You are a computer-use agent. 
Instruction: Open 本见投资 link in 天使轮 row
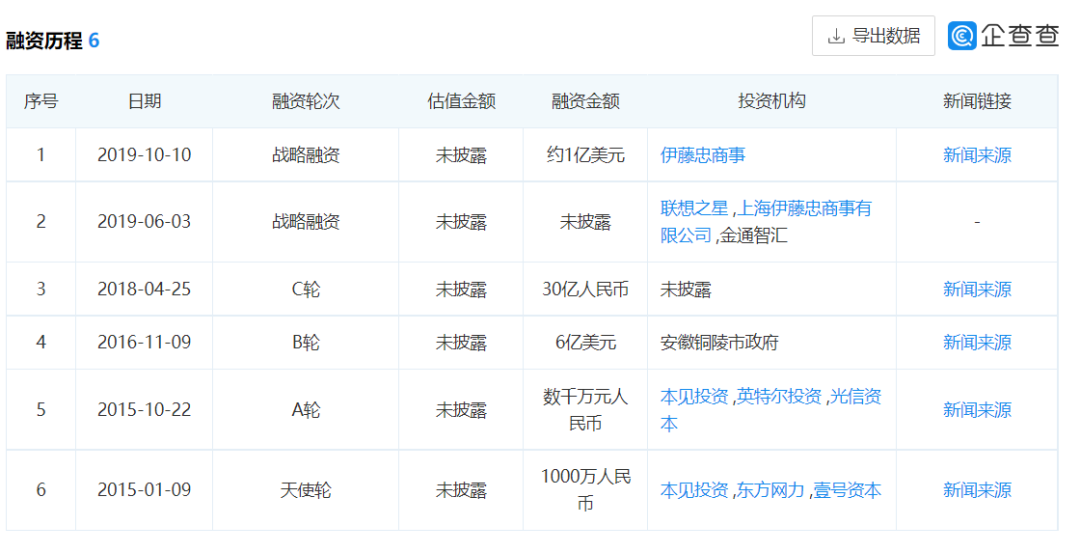coord(694,490)
